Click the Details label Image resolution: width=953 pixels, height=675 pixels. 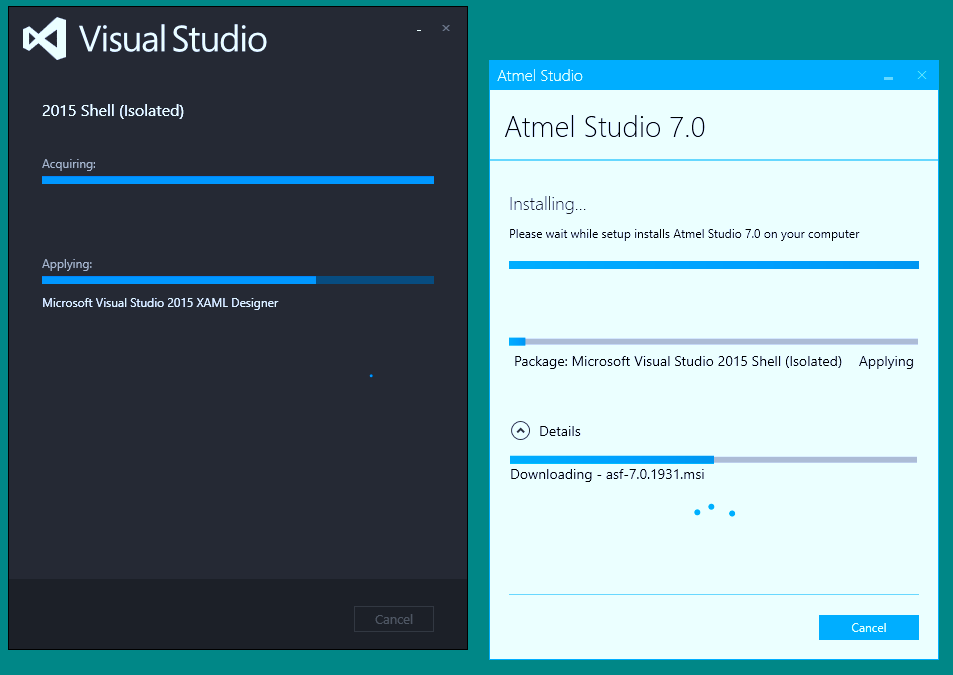pyautogui.click(x=560, y=431)
